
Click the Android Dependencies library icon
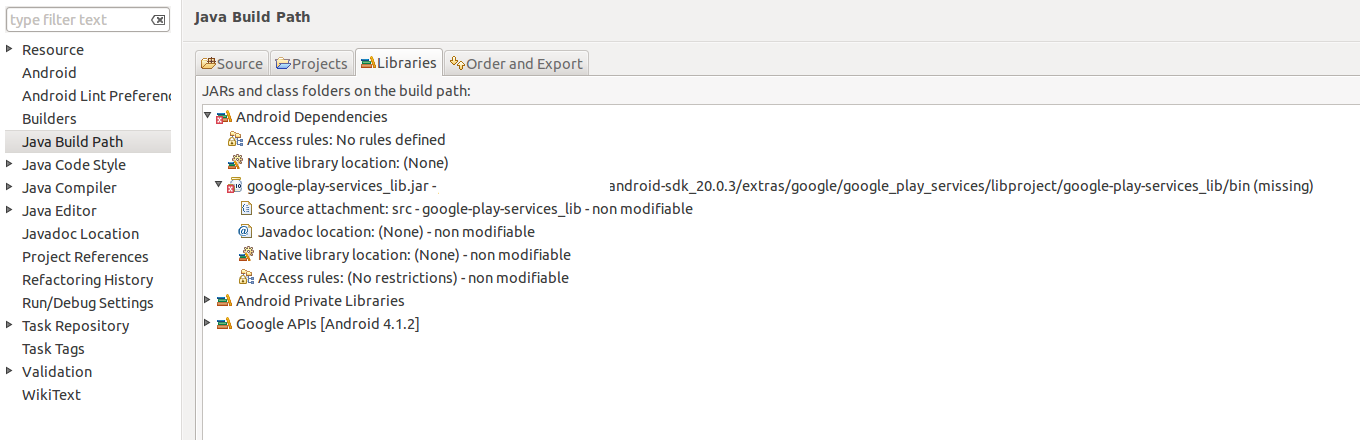(x=224, y=117)
